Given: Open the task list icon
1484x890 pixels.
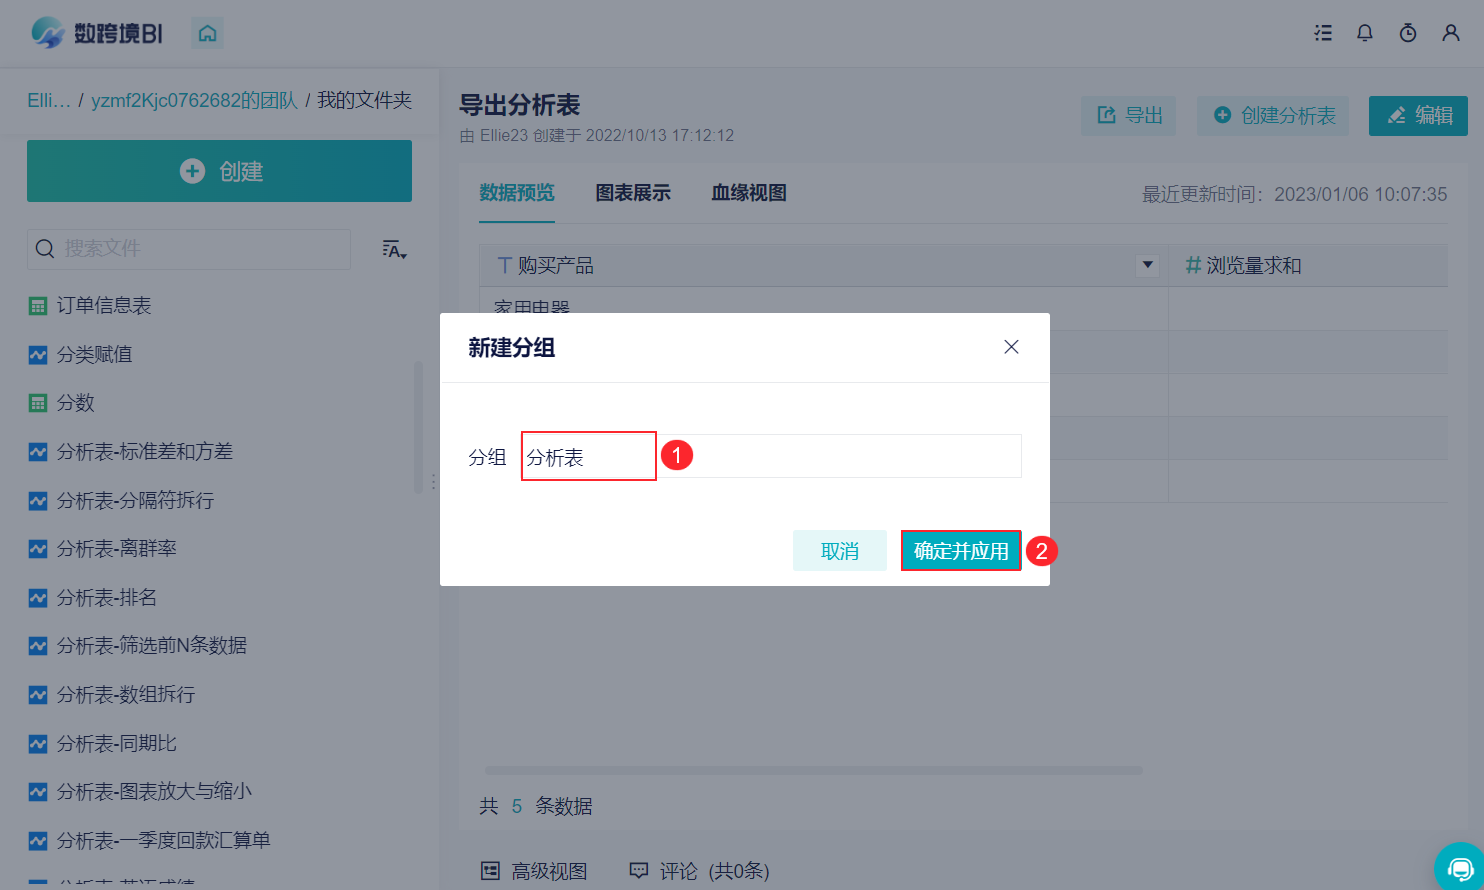Looking at the screenshot, I should click(x=1323, y=33).
